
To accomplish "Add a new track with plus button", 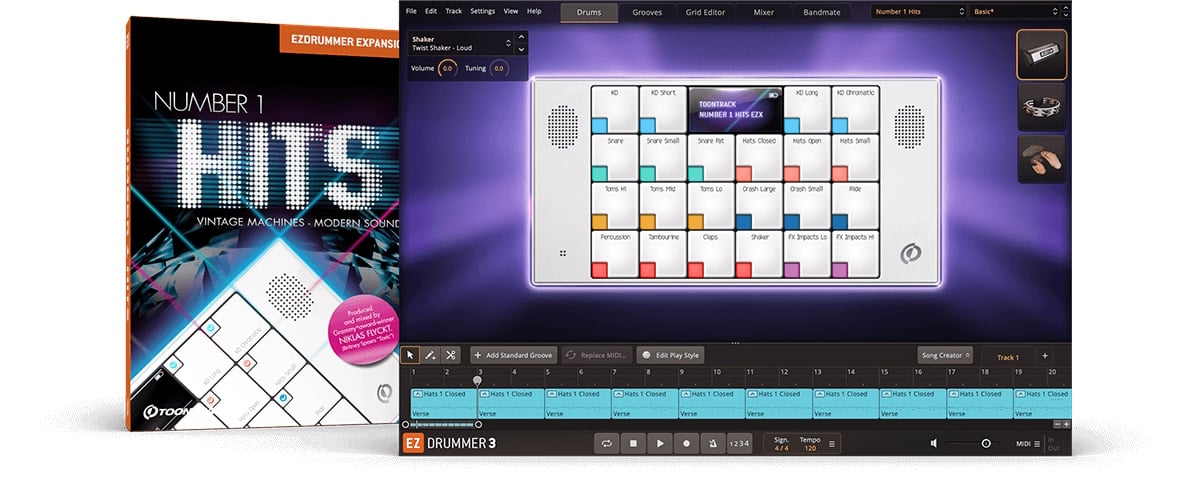I will (x=1044, y=355).
